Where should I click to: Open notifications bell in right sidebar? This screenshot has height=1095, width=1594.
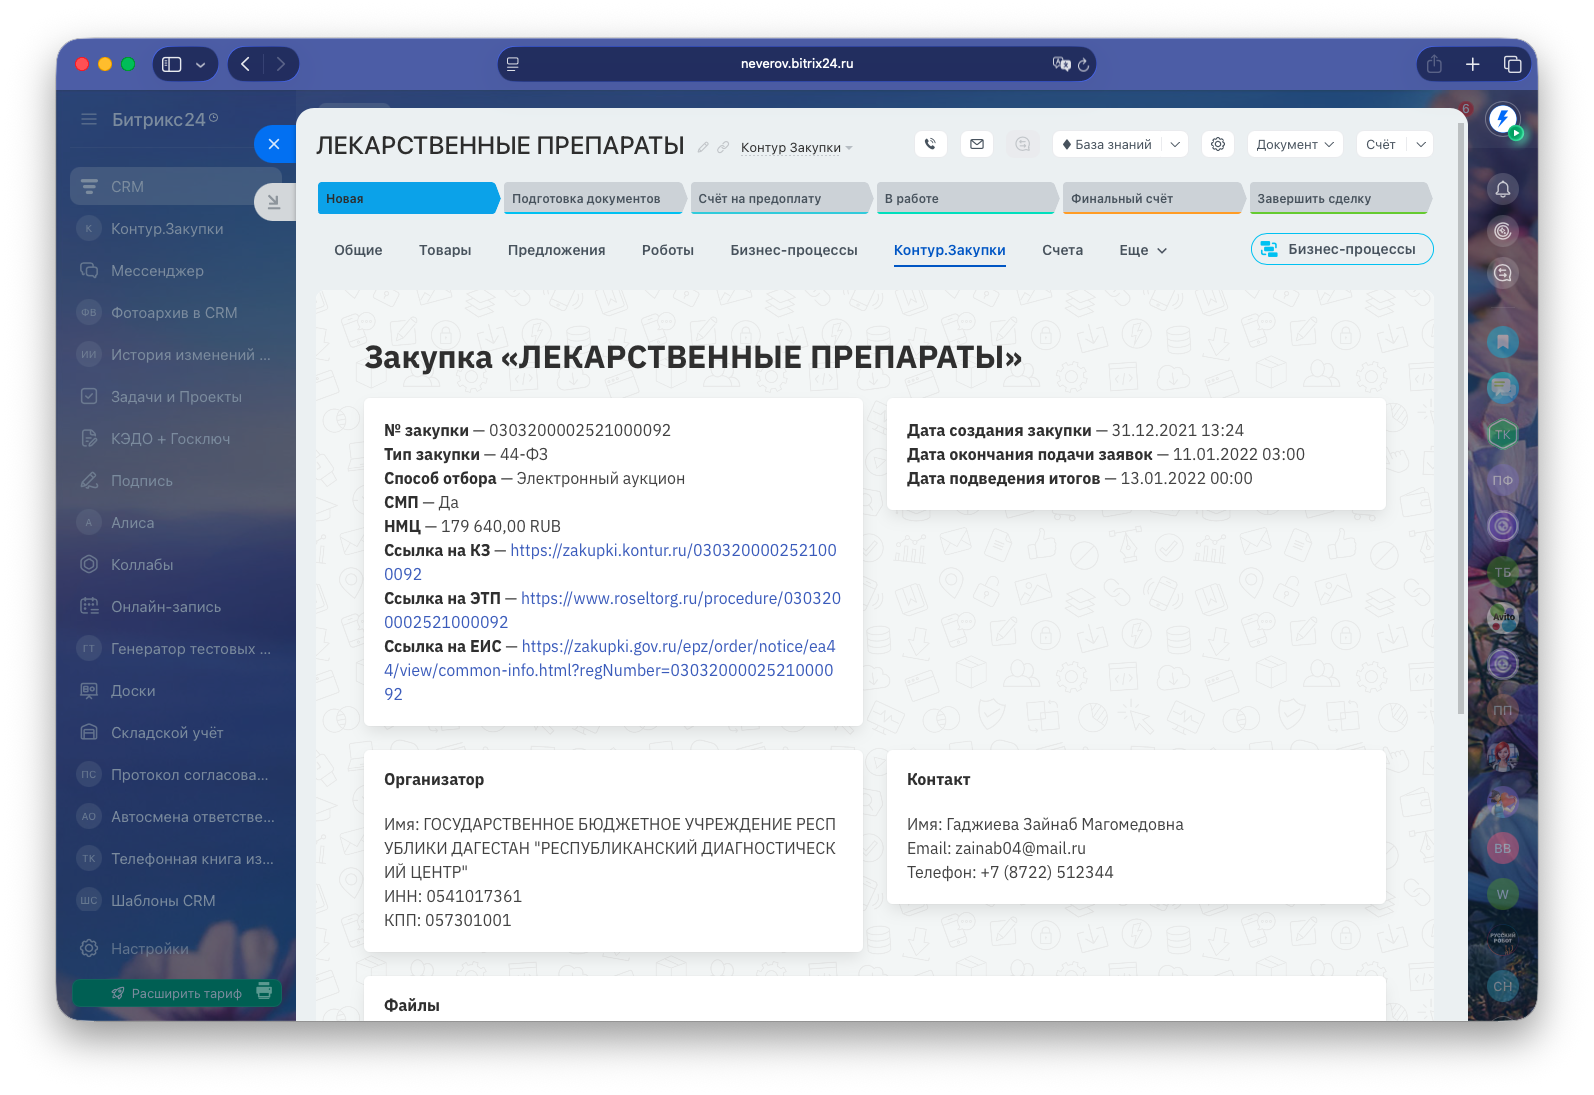click(x=1502, y=189)
